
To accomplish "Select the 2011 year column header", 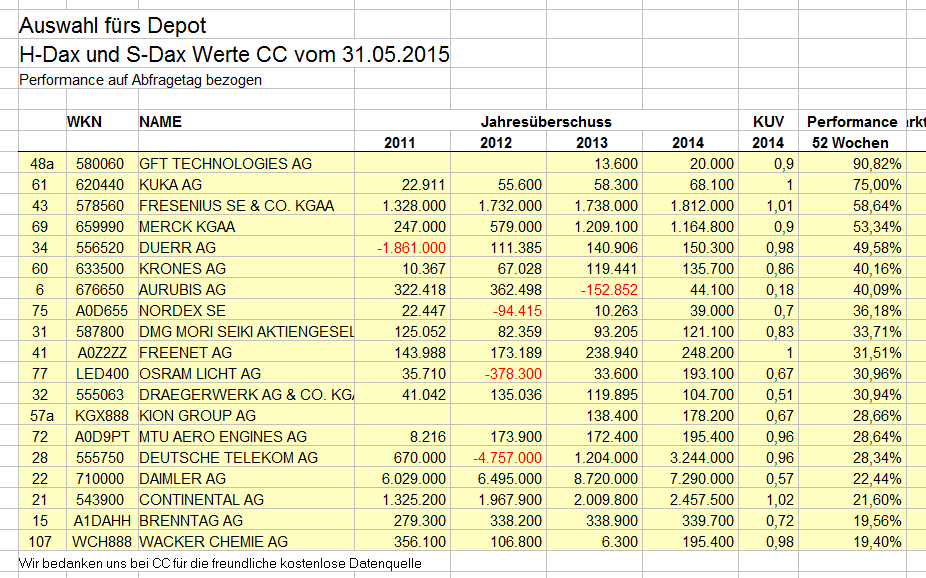I will click(399, 143).
